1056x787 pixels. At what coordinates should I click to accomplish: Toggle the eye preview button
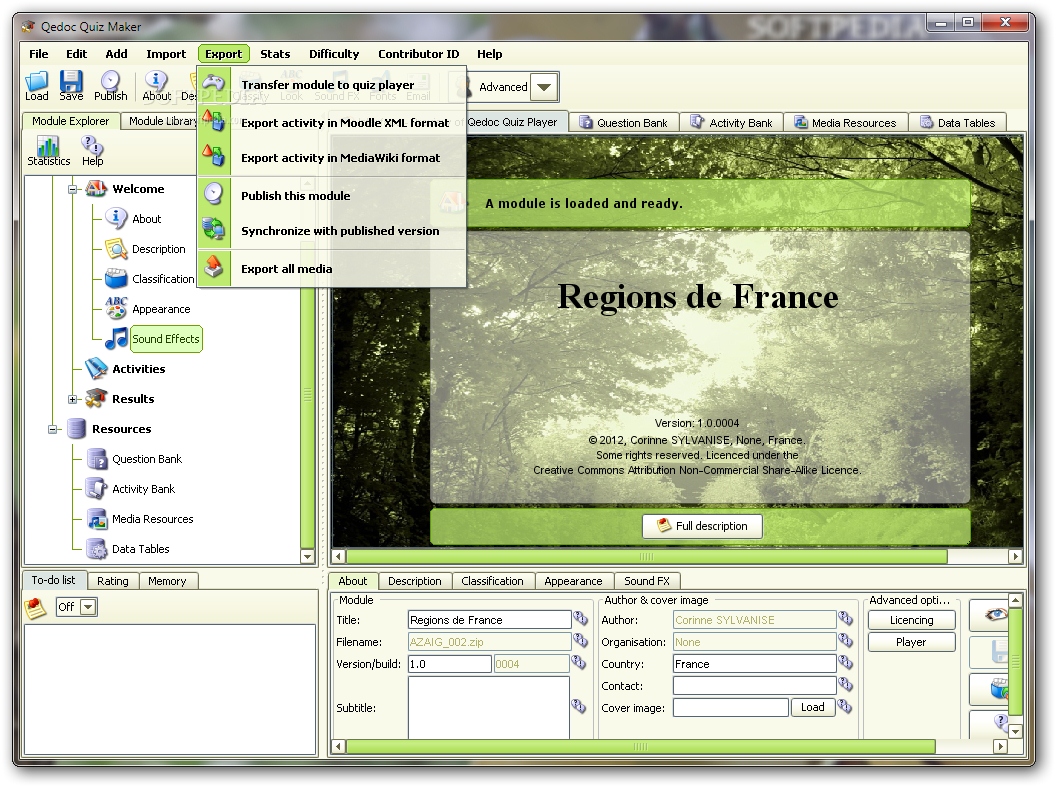(989, 615)
